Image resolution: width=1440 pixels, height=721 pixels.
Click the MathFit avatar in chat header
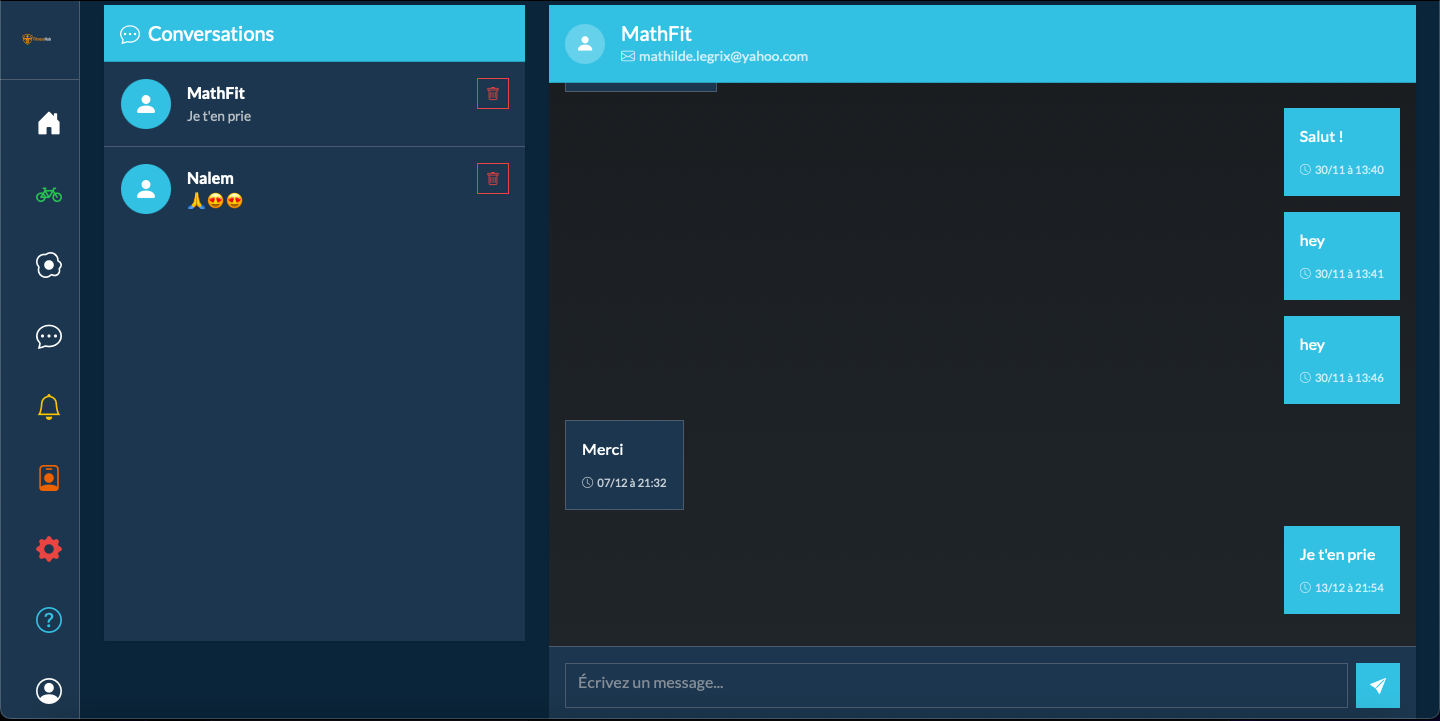(585, 44)
